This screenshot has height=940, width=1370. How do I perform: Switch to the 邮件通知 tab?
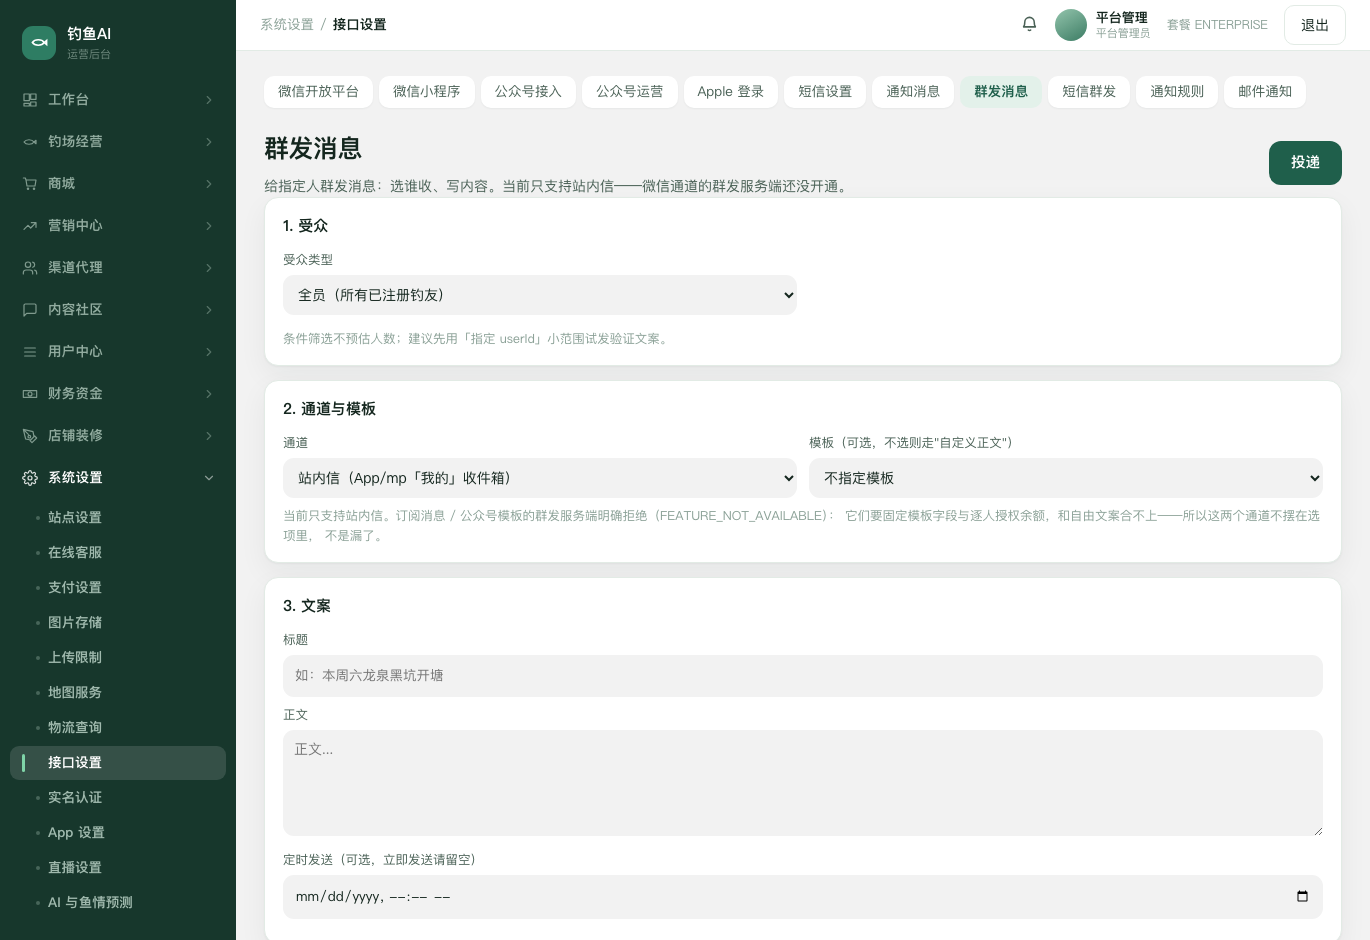pos(1265,92)
